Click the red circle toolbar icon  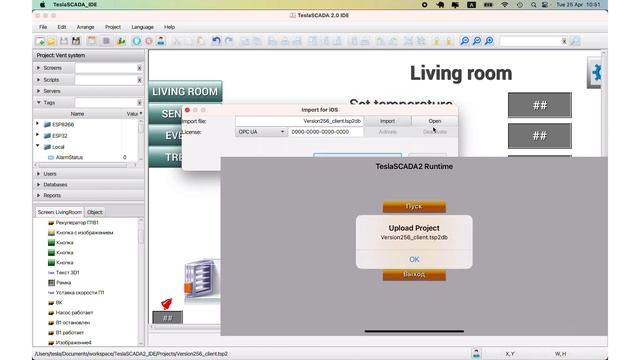149,41
